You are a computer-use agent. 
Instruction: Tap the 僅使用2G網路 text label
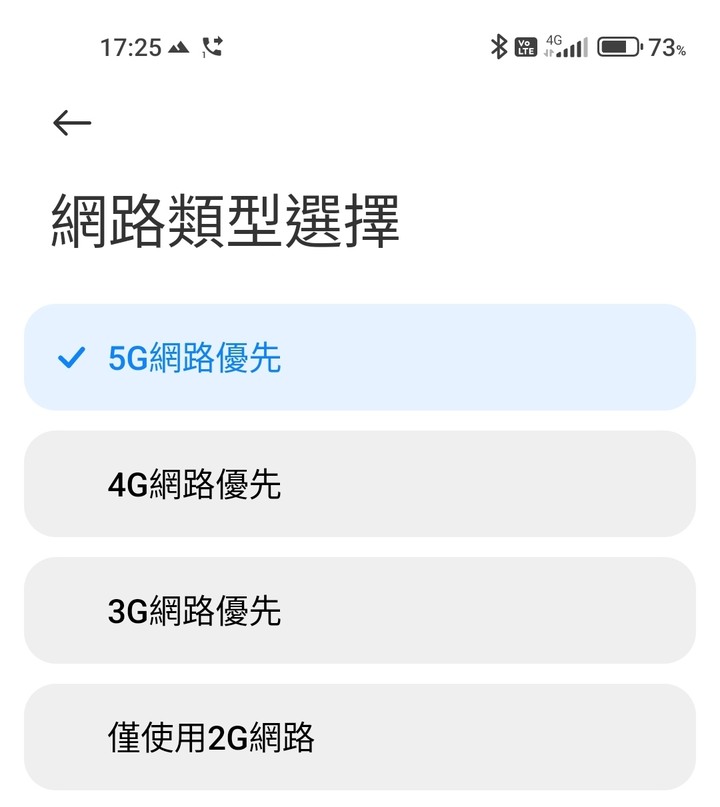(x=211, y=738)
